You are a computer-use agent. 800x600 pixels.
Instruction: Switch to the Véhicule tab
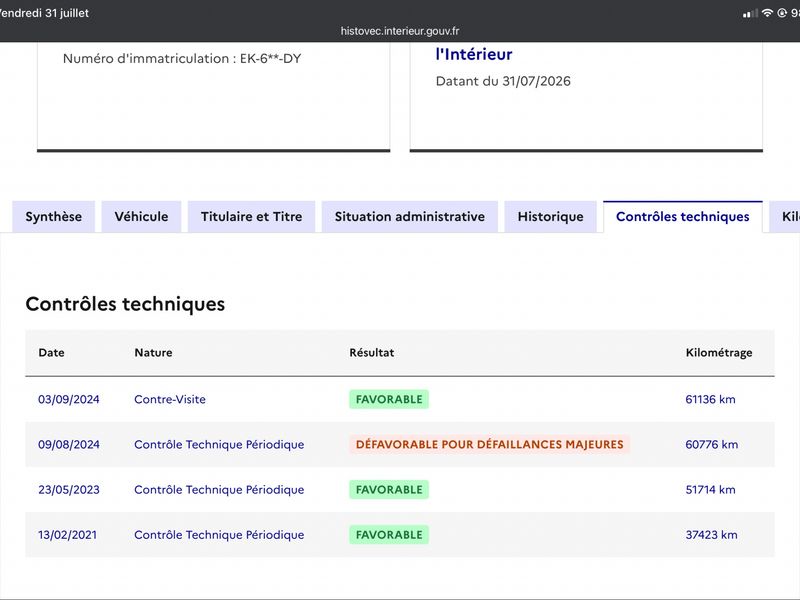pyautogui.click(x=141, y=217)
